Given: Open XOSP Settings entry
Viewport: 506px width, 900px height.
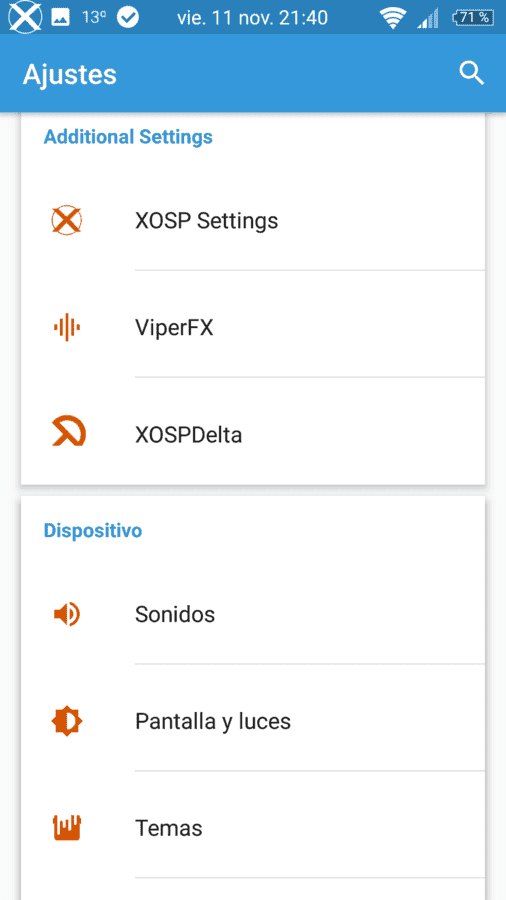Looking at the screenshot, I should 253,221.
